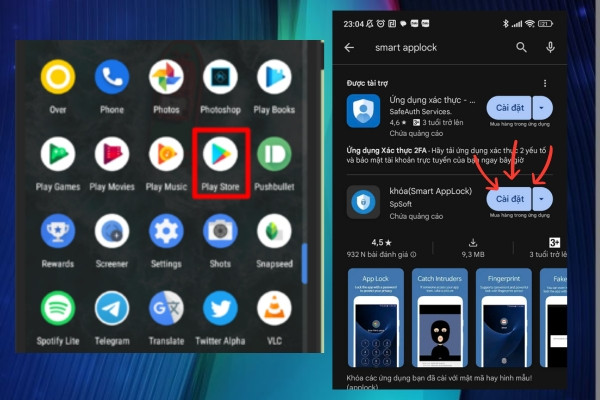Tap the battery indicator in status bar
The width and height of the screenshot is (600, 400).
pos(545,24)
